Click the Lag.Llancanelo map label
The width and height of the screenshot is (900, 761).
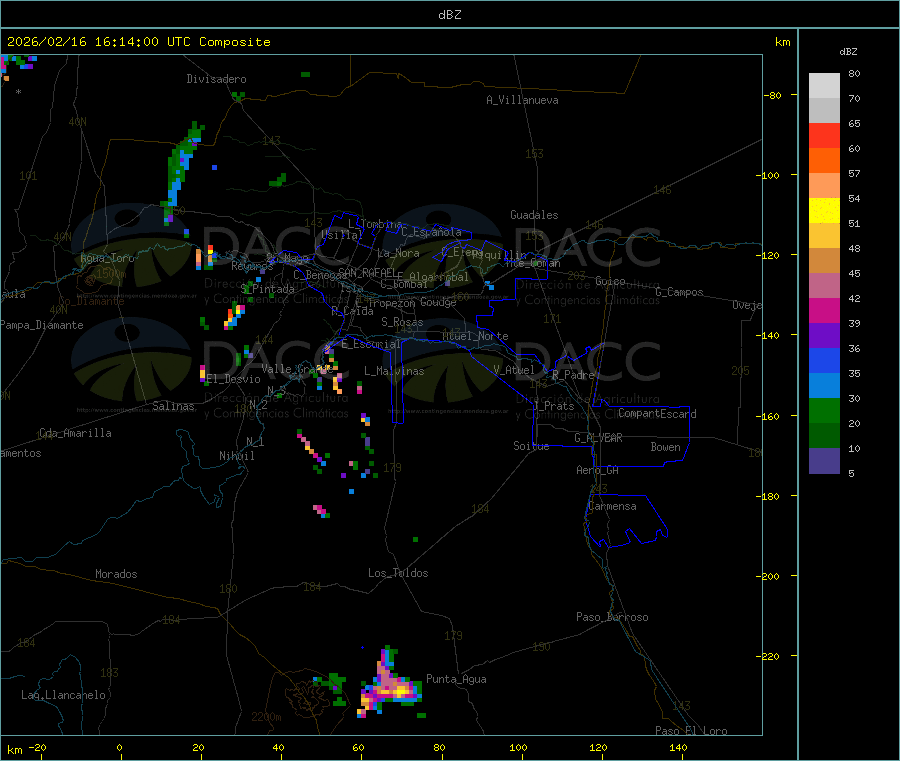click(63, 695)
